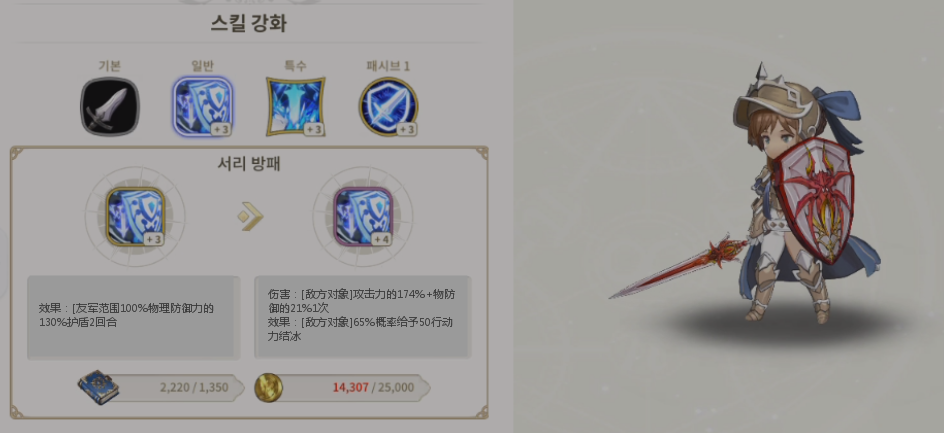This screenshot has height=433, width=944.
Task: Click the skill book count 2,220 / 1,350
Action: pos(194,387)
